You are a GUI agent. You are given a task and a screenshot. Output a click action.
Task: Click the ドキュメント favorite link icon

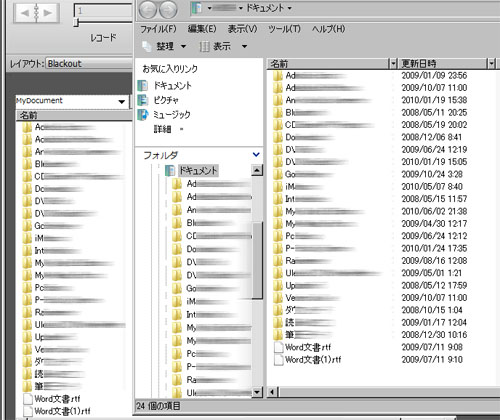(143, 86)
